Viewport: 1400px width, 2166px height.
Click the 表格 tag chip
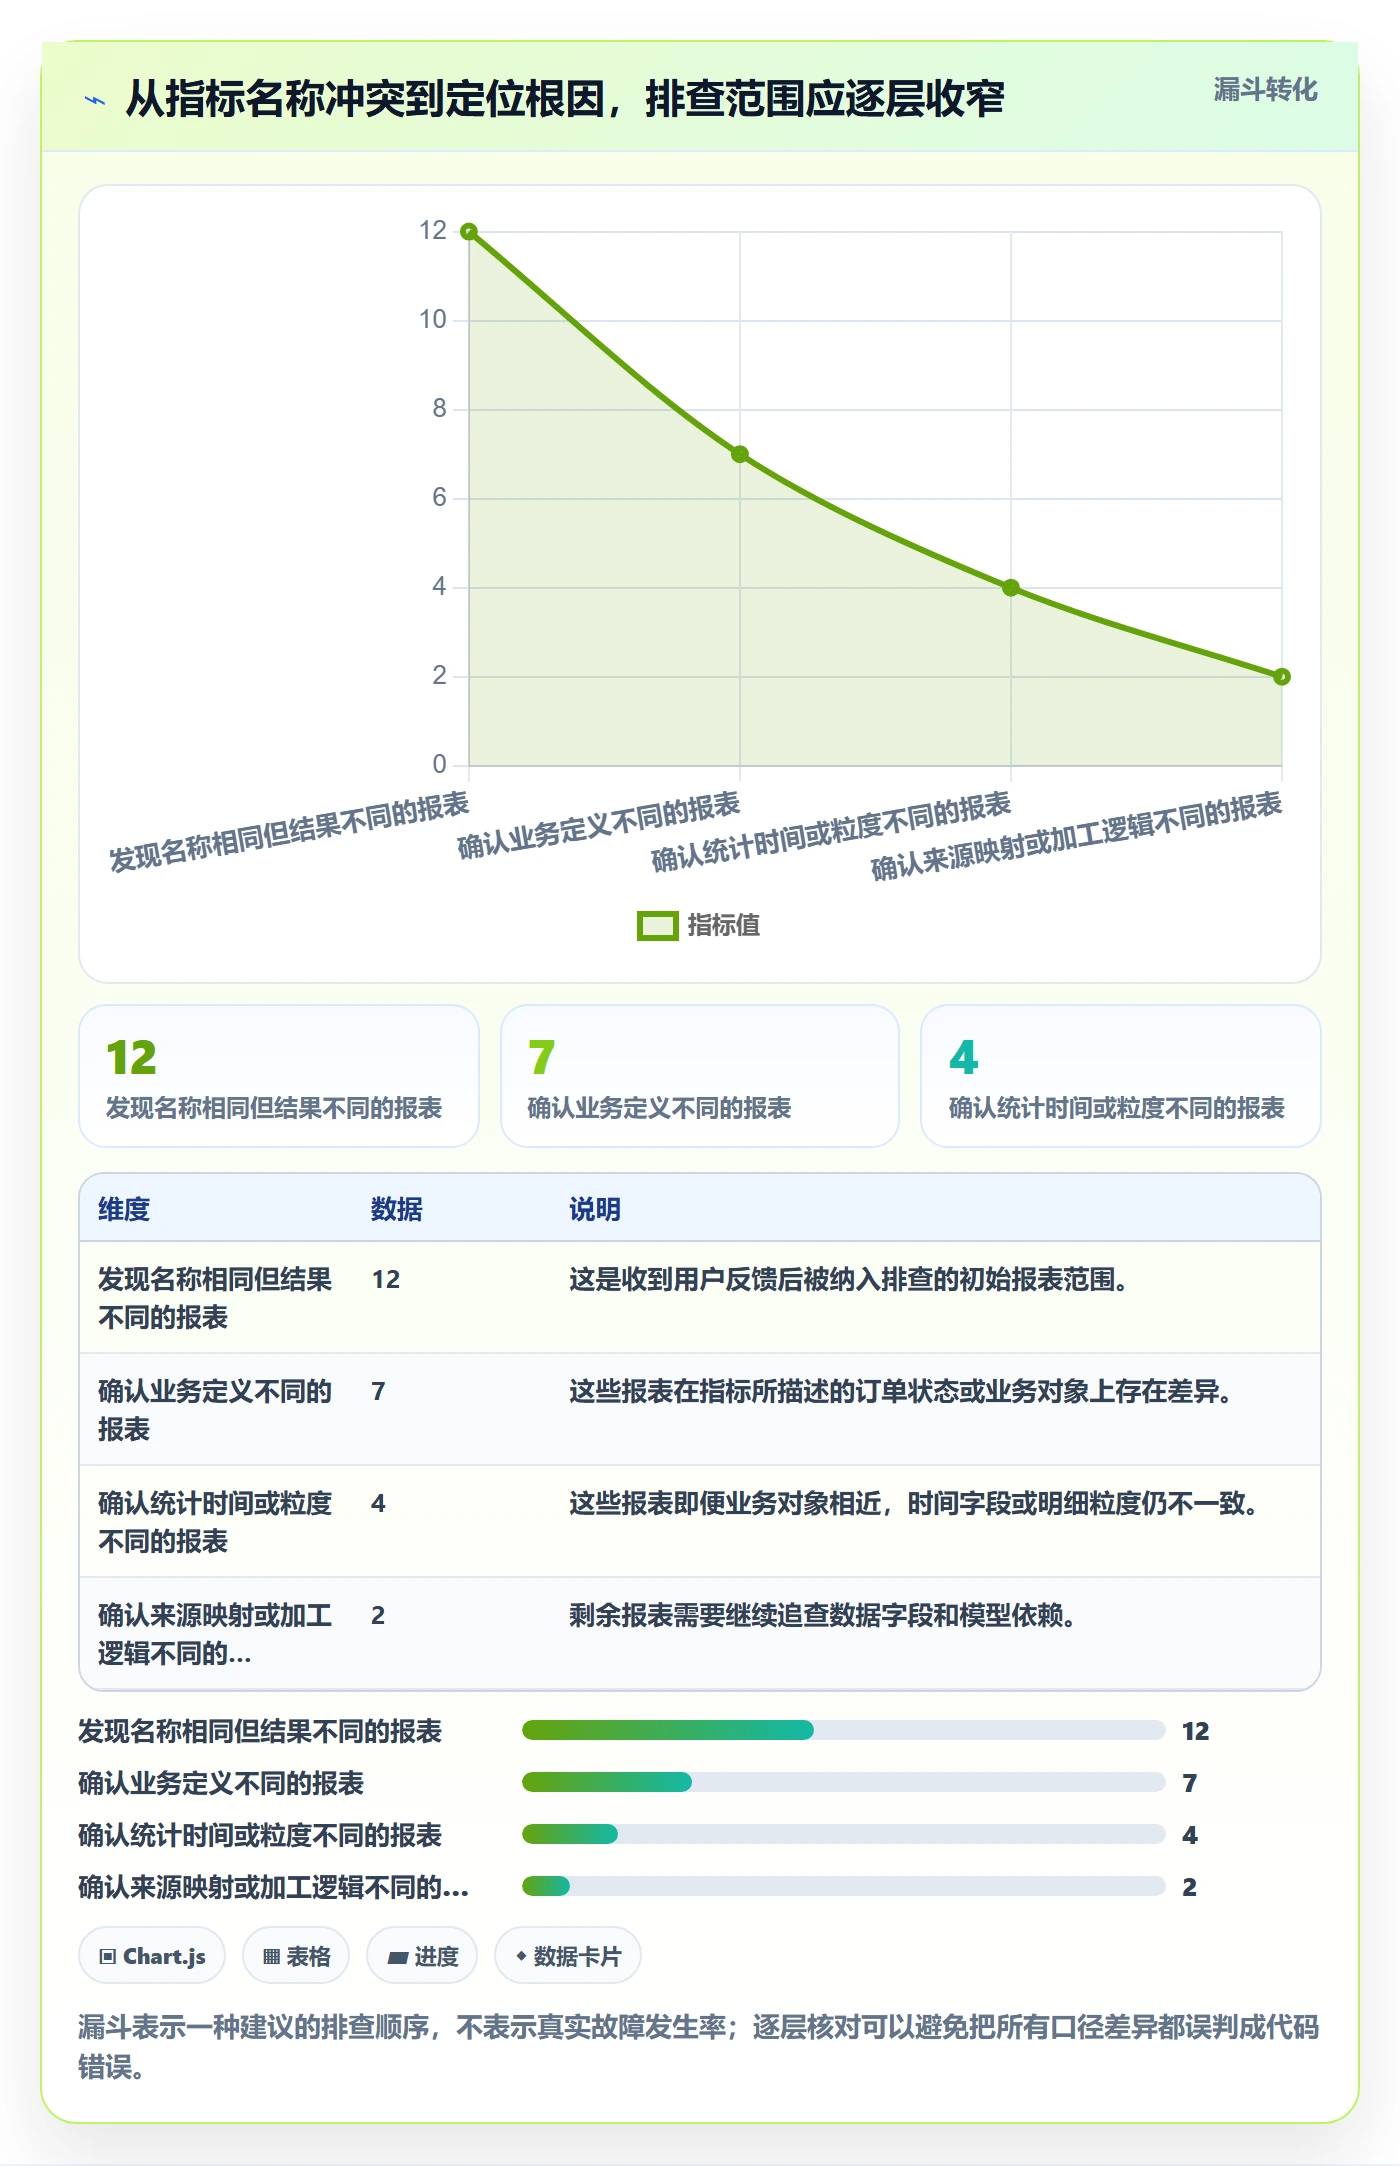[x=296, y=1955]
